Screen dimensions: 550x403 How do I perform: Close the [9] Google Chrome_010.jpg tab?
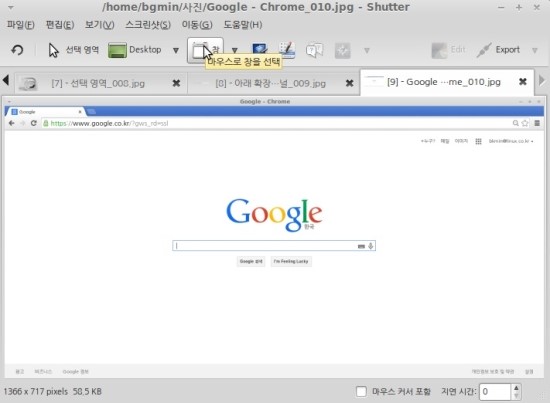pos(523,82)
